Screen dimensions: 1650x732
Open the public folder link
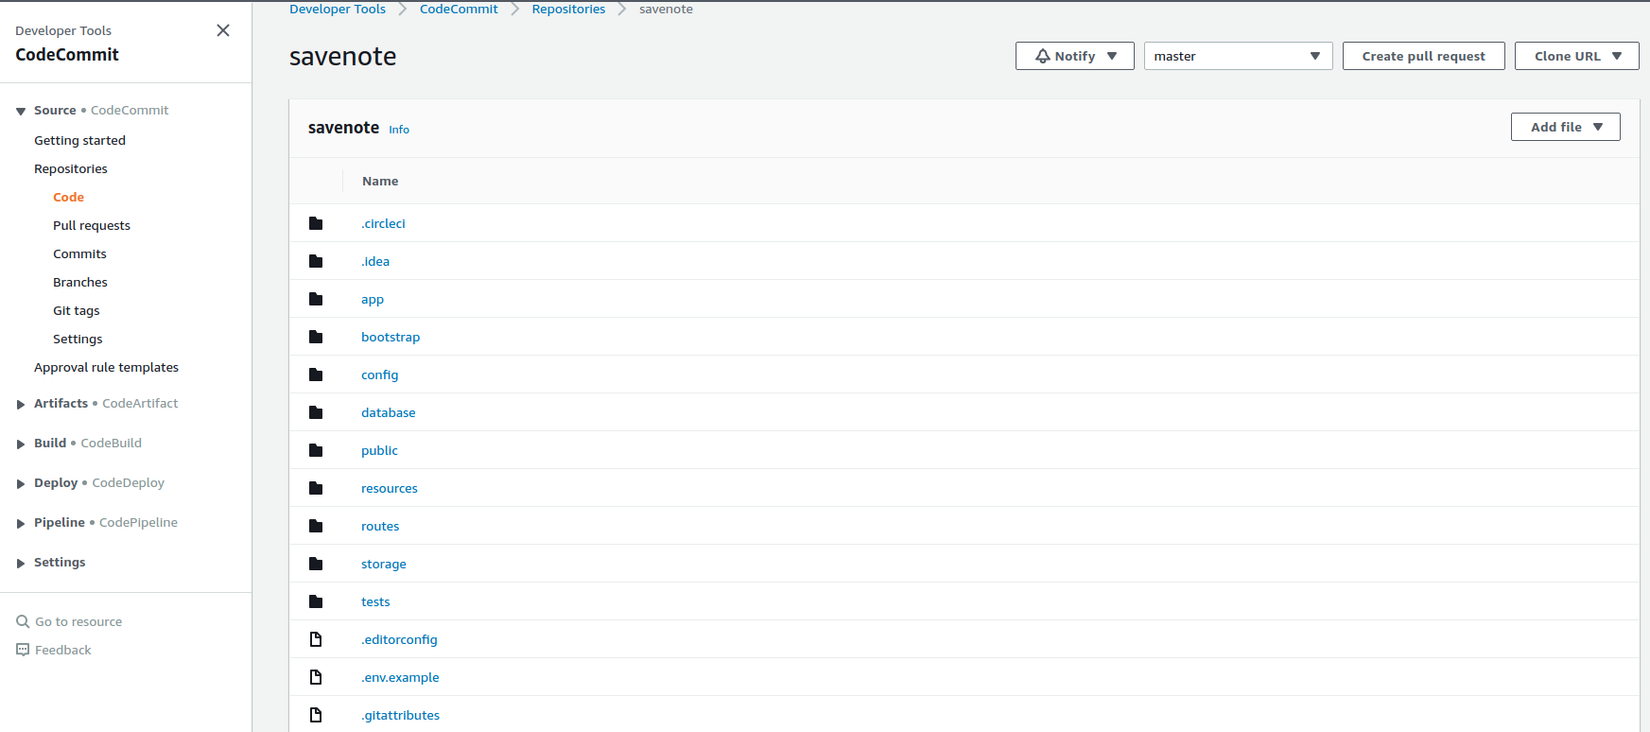point(379,450)
